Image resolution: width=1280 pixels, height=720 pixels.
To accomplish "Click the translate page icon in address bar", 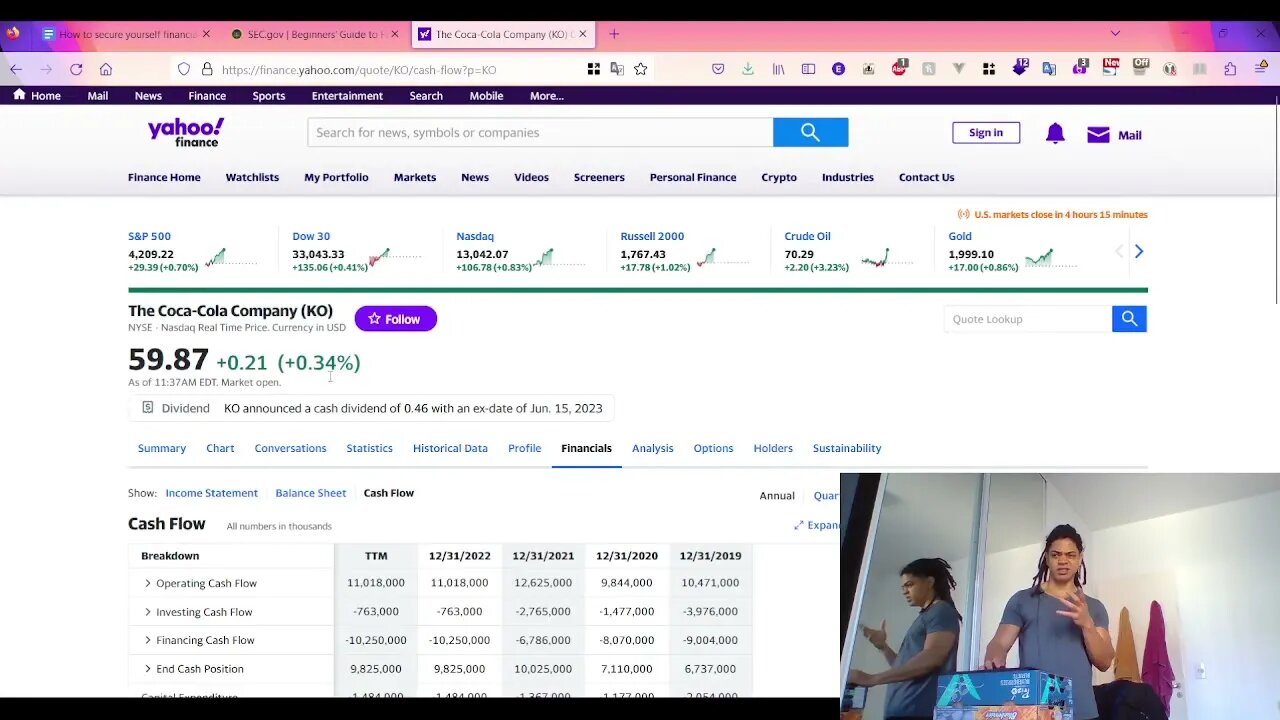I will tap(617, 69).
